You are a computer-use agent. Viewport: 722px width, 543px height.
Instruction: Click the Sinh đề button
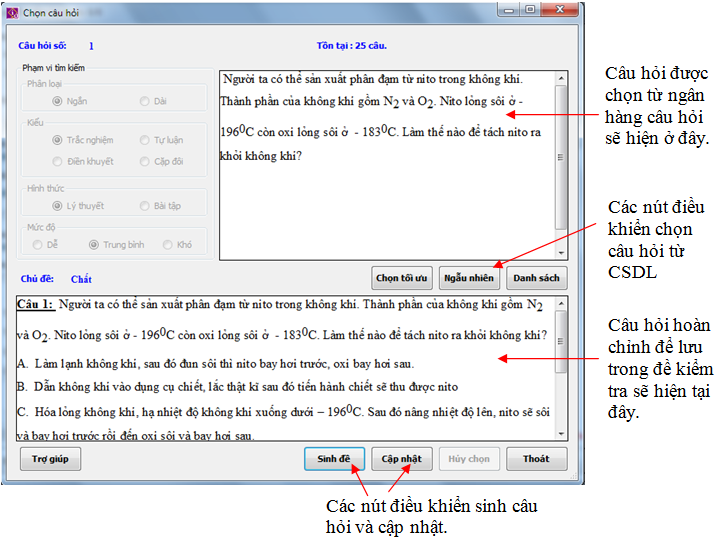tap(334, 459)
